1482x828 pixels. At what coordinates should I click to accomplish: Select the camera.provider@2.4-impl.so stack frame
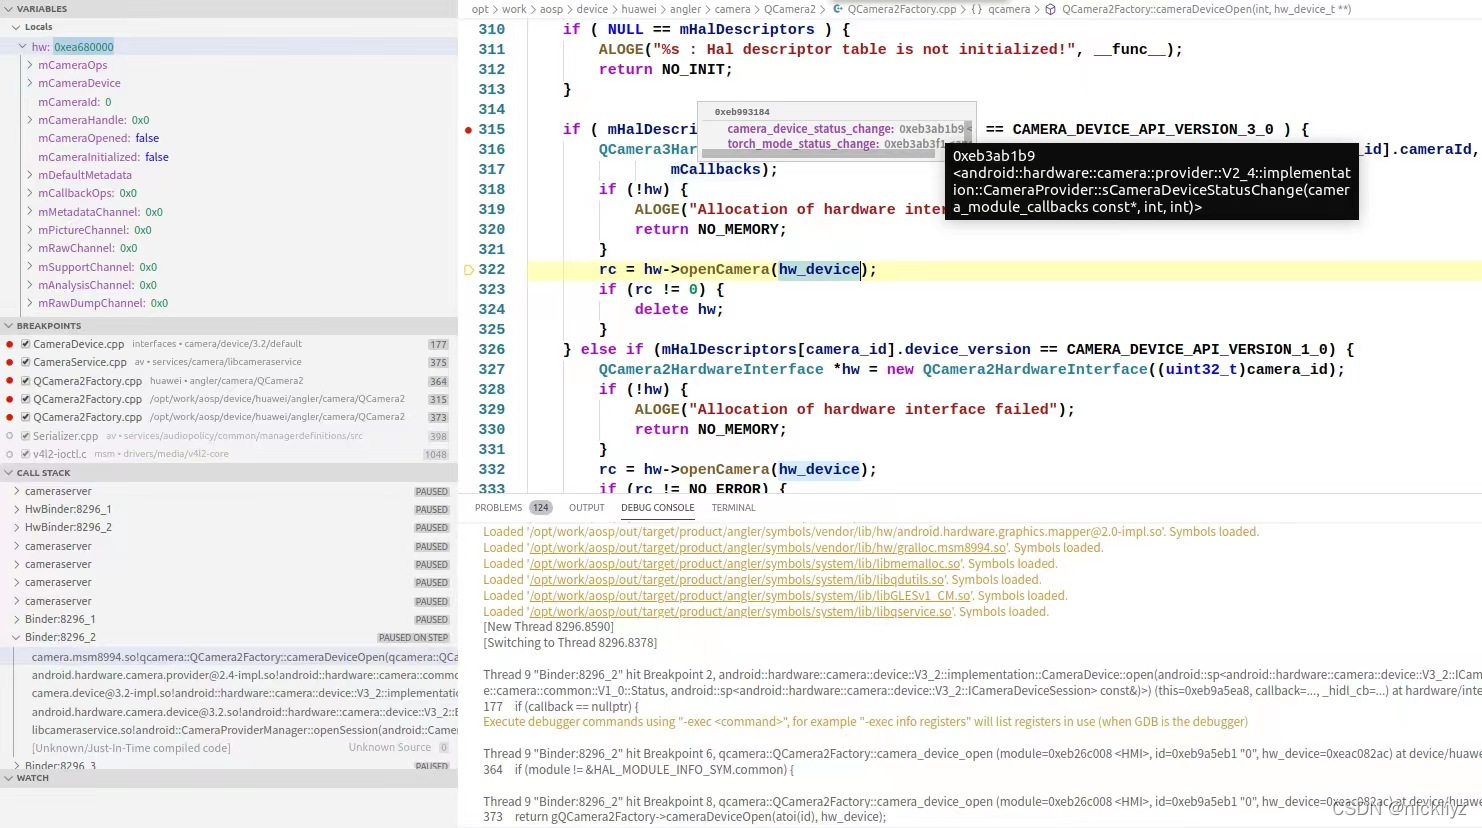coord(229,675)
